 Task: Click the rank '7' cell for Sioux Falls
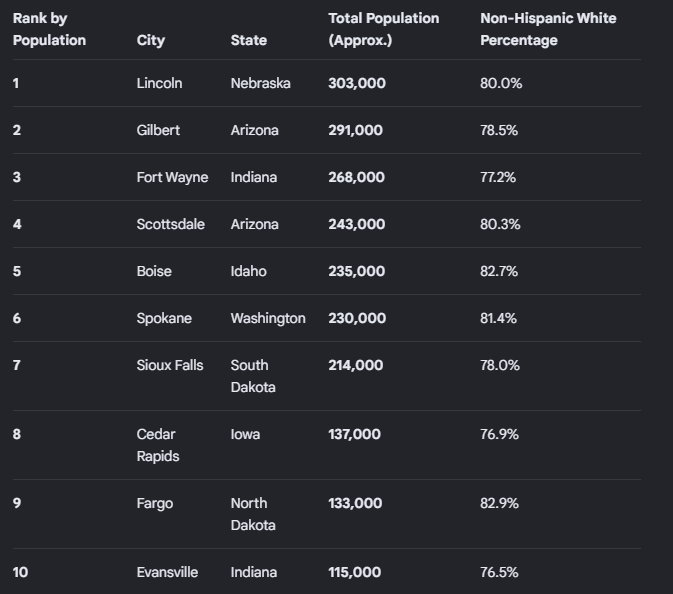pos(17,365)
